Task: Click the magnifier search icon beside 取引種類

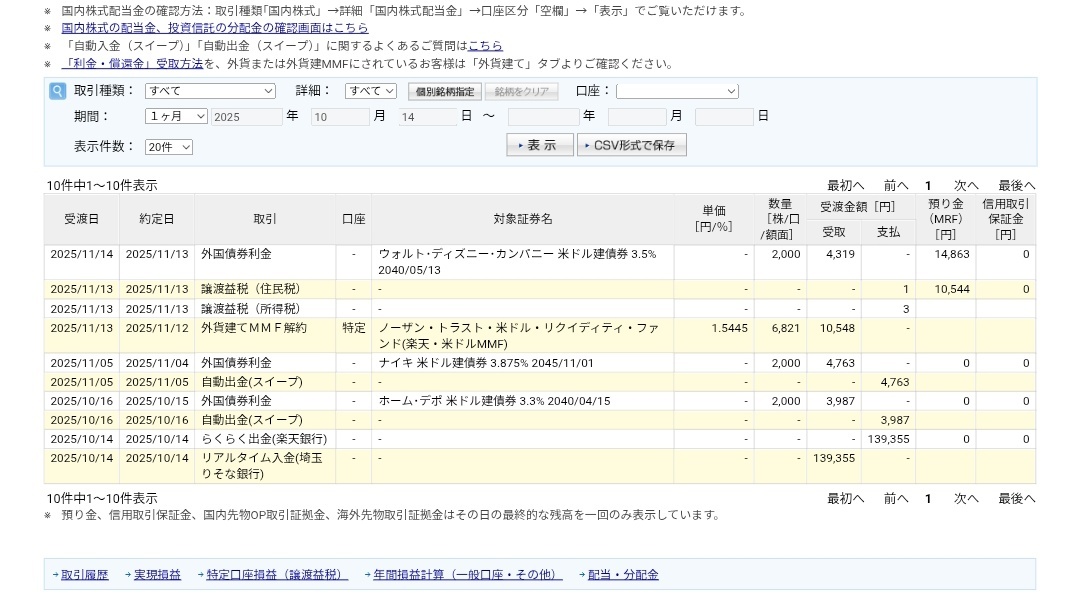Action: coord(58,91)
